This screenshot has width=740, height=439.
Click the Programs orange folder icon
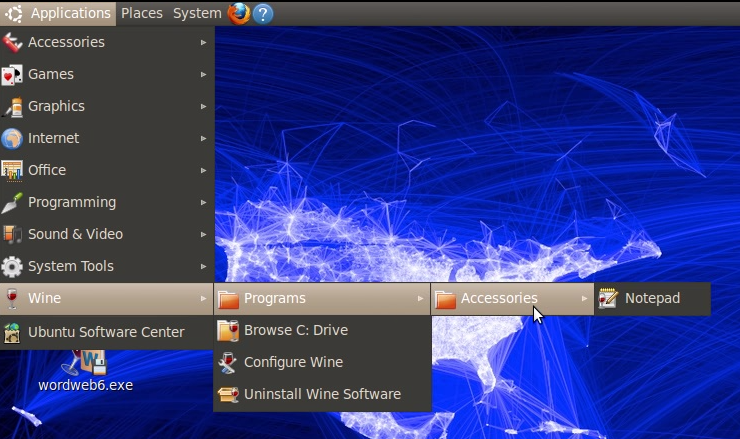(228, 299)
